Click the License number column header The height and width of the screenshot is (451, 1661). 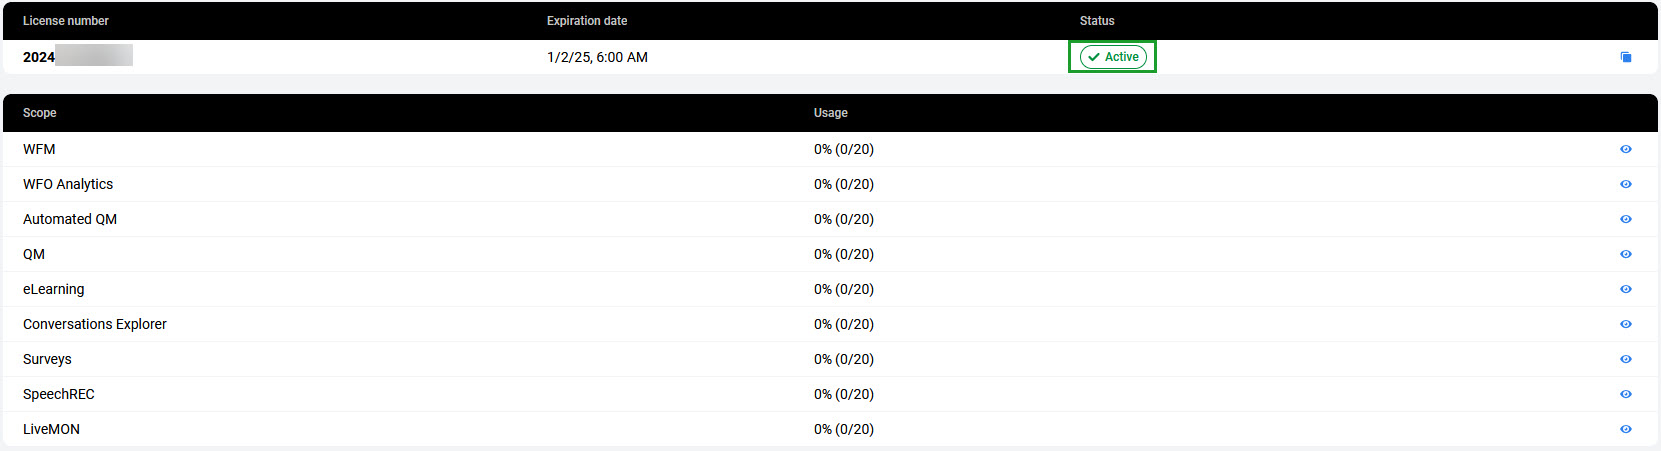coord(66,21)
